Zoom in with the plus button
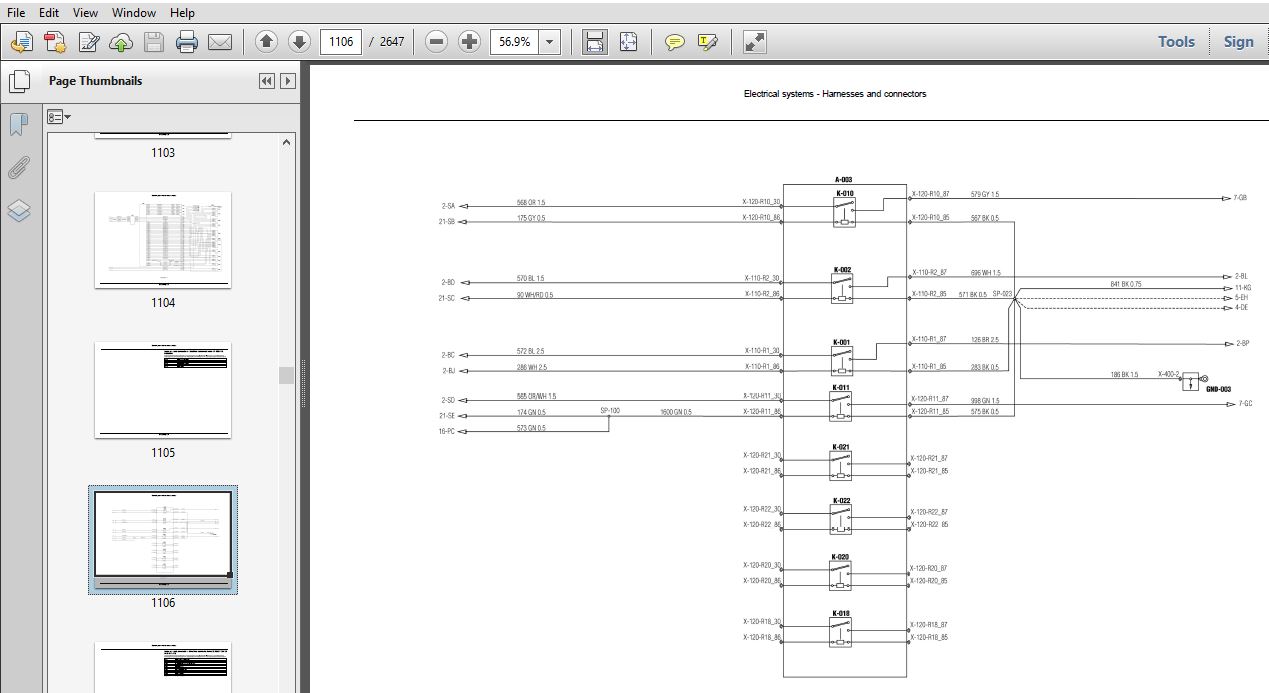 [x=470, y=42]
